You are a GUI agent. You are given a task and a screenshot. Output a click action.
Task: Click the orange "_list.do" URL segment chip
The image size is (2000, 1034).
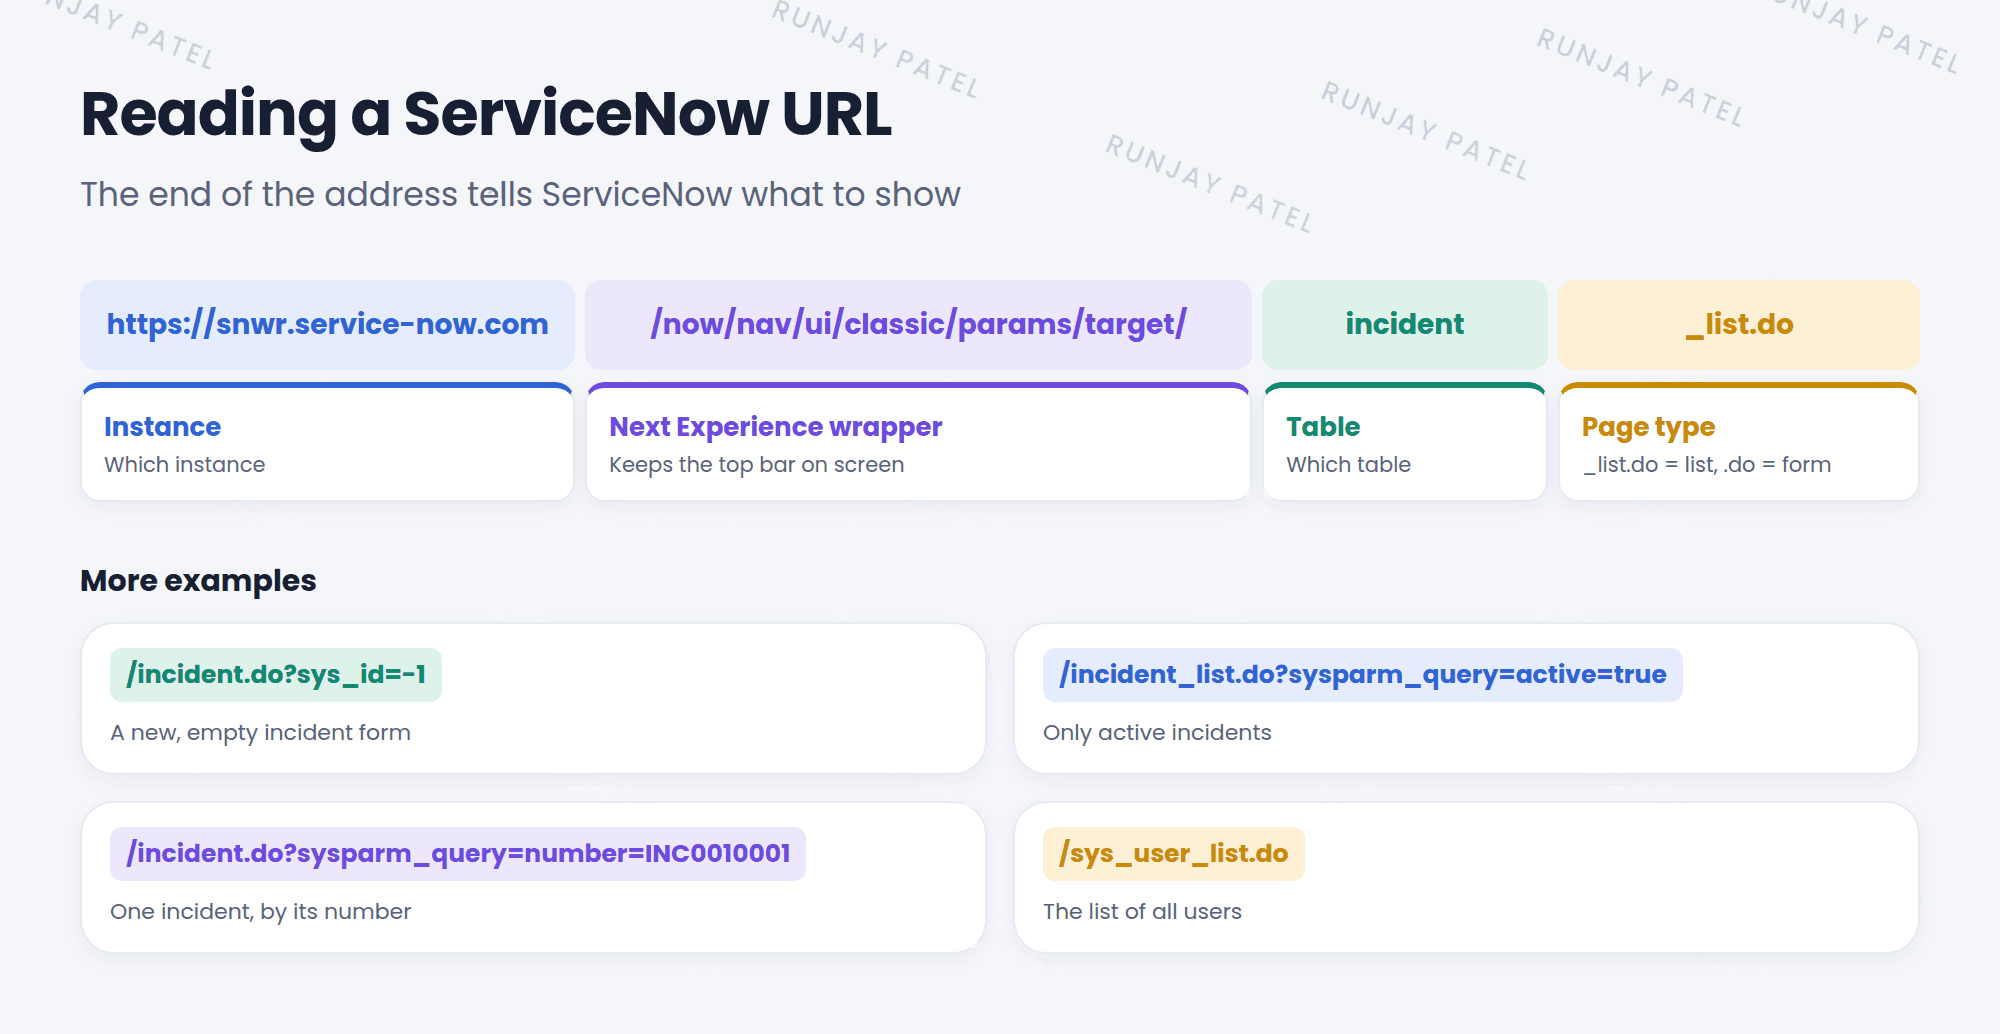point(1739,324)
